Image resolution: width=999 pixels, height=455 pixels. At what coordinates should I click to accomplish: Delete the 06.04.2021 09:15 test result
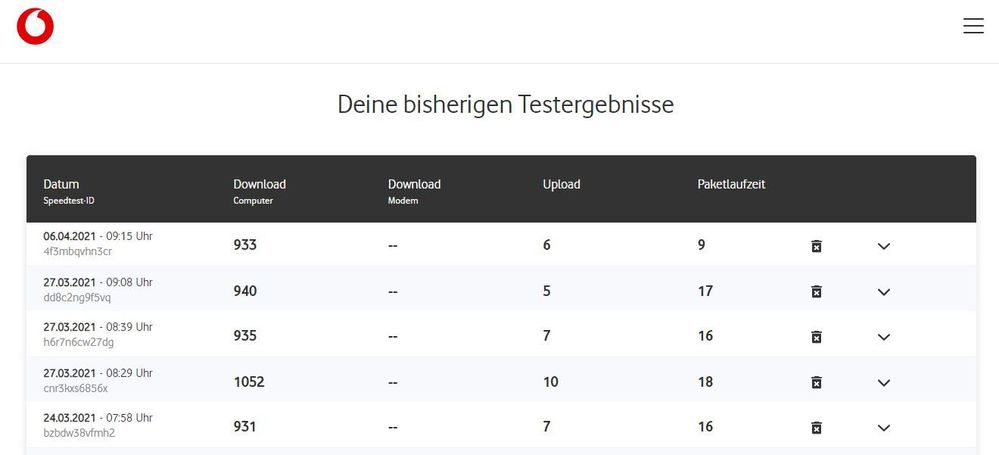[x=816, y=245]
